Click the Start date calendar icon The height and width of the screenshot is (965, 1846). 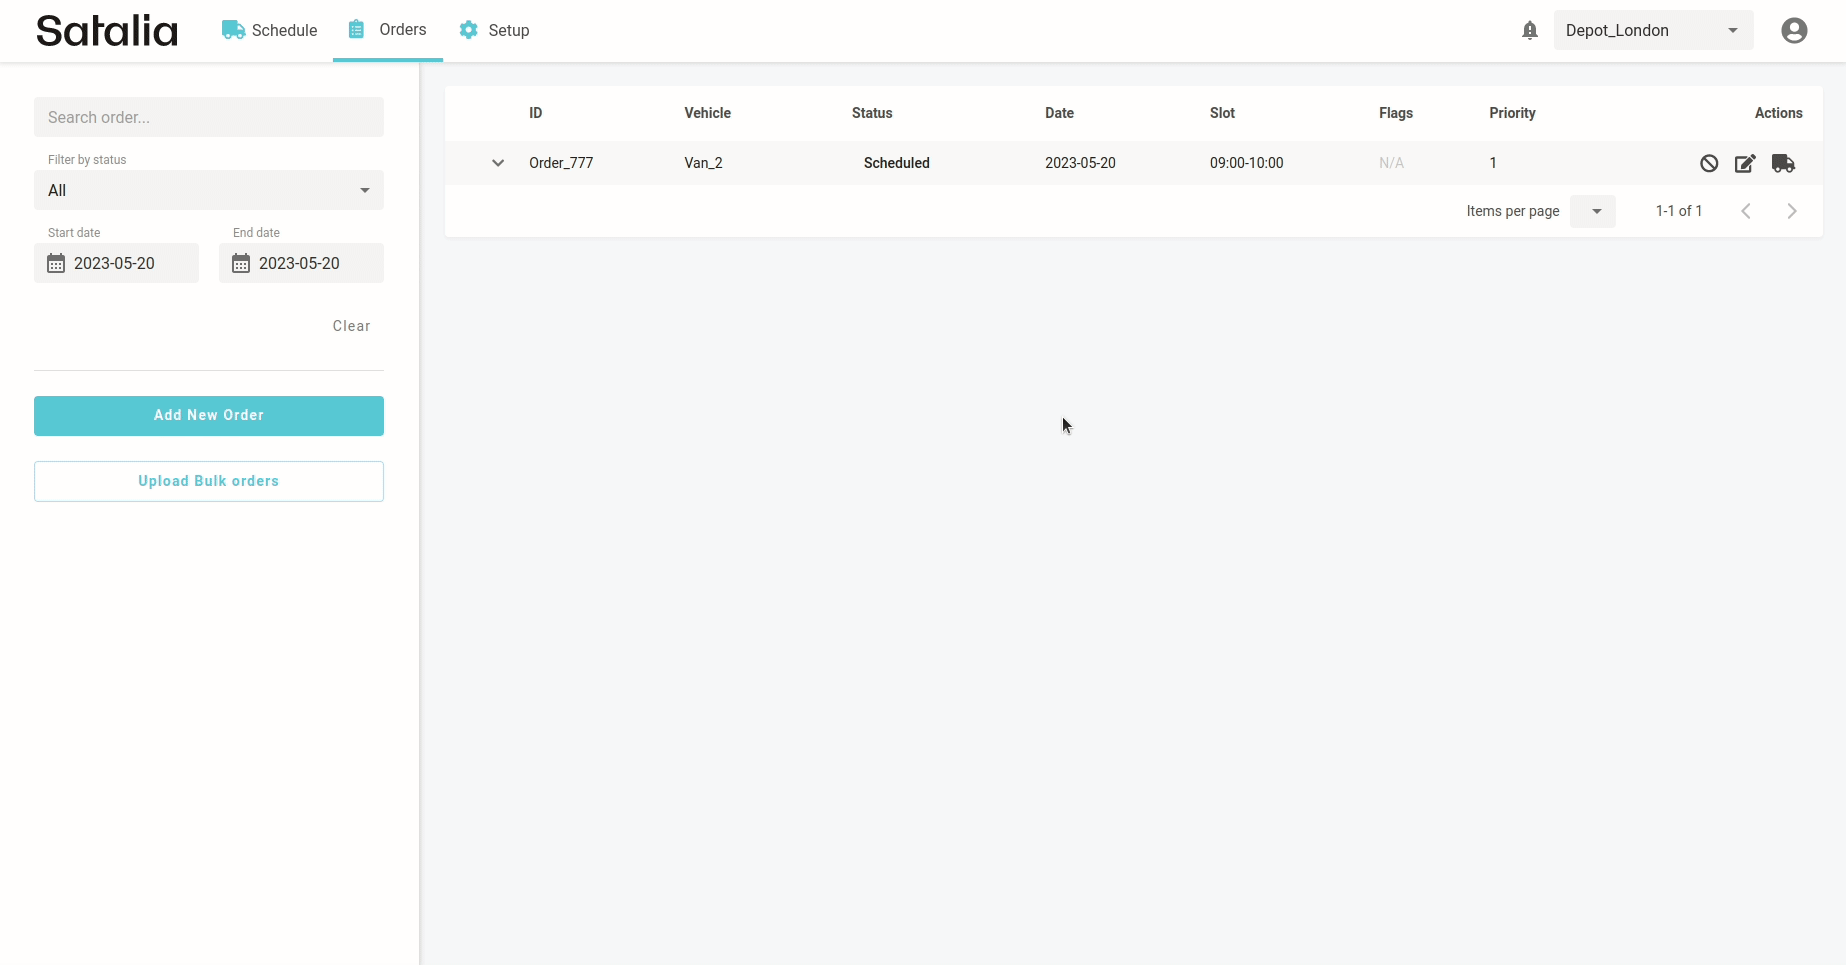click(56, 264)
